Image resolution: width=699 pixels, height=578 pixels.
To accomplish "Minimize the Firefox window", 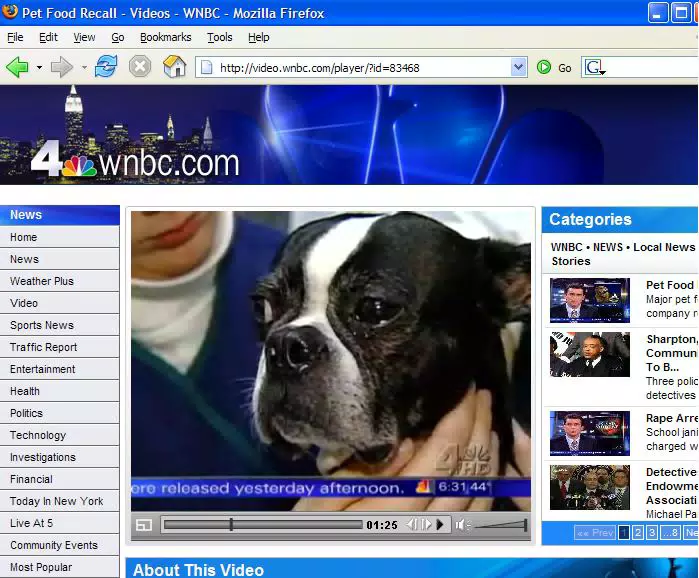I will point(658,12).
